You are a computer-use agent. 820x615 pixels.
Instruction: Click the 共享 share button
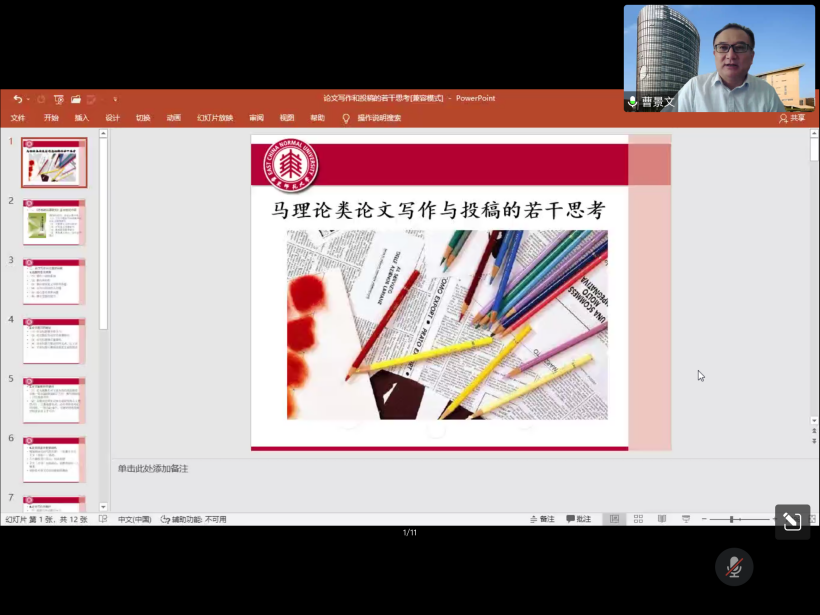[791, 118]
